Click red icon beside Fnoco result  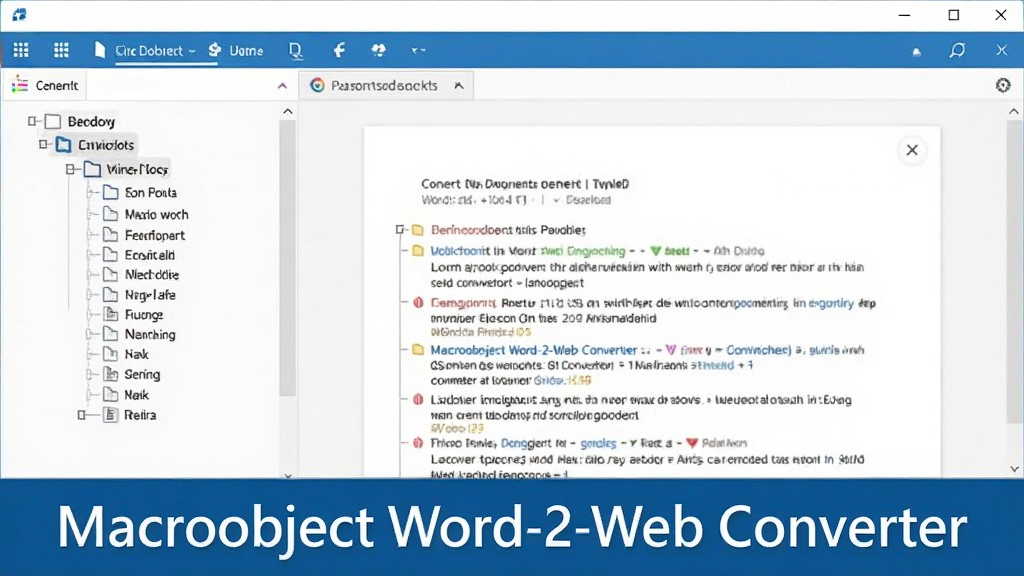(x=418, y=443)
